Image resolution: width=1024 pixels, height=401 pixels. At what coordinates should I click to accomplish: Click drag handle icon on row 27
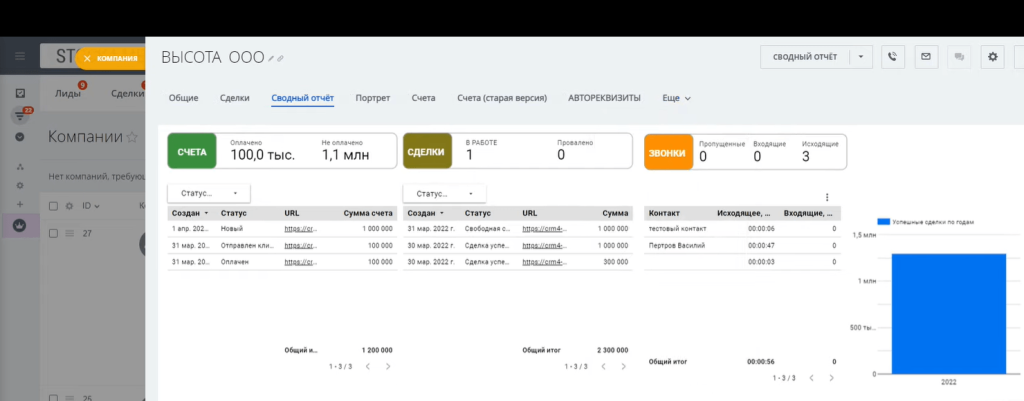pos(69,233)
